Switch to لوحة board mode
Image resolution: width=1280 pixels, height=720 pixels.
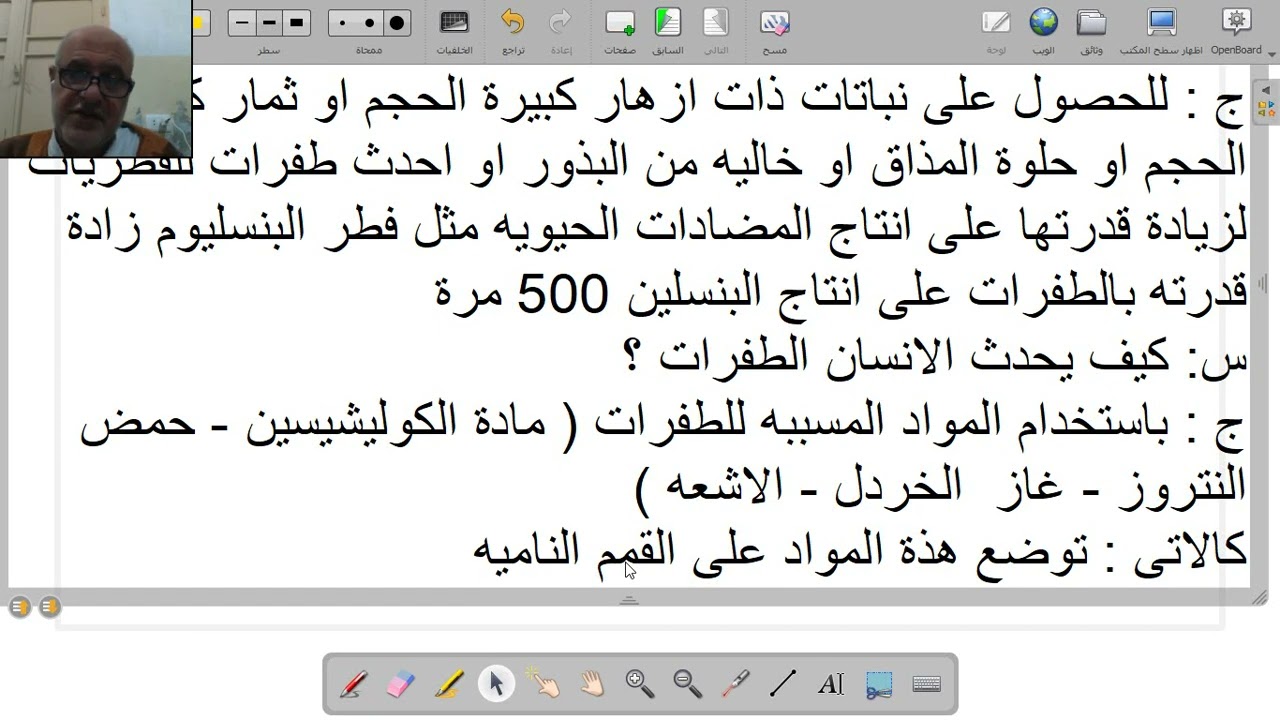pos(996,30)
